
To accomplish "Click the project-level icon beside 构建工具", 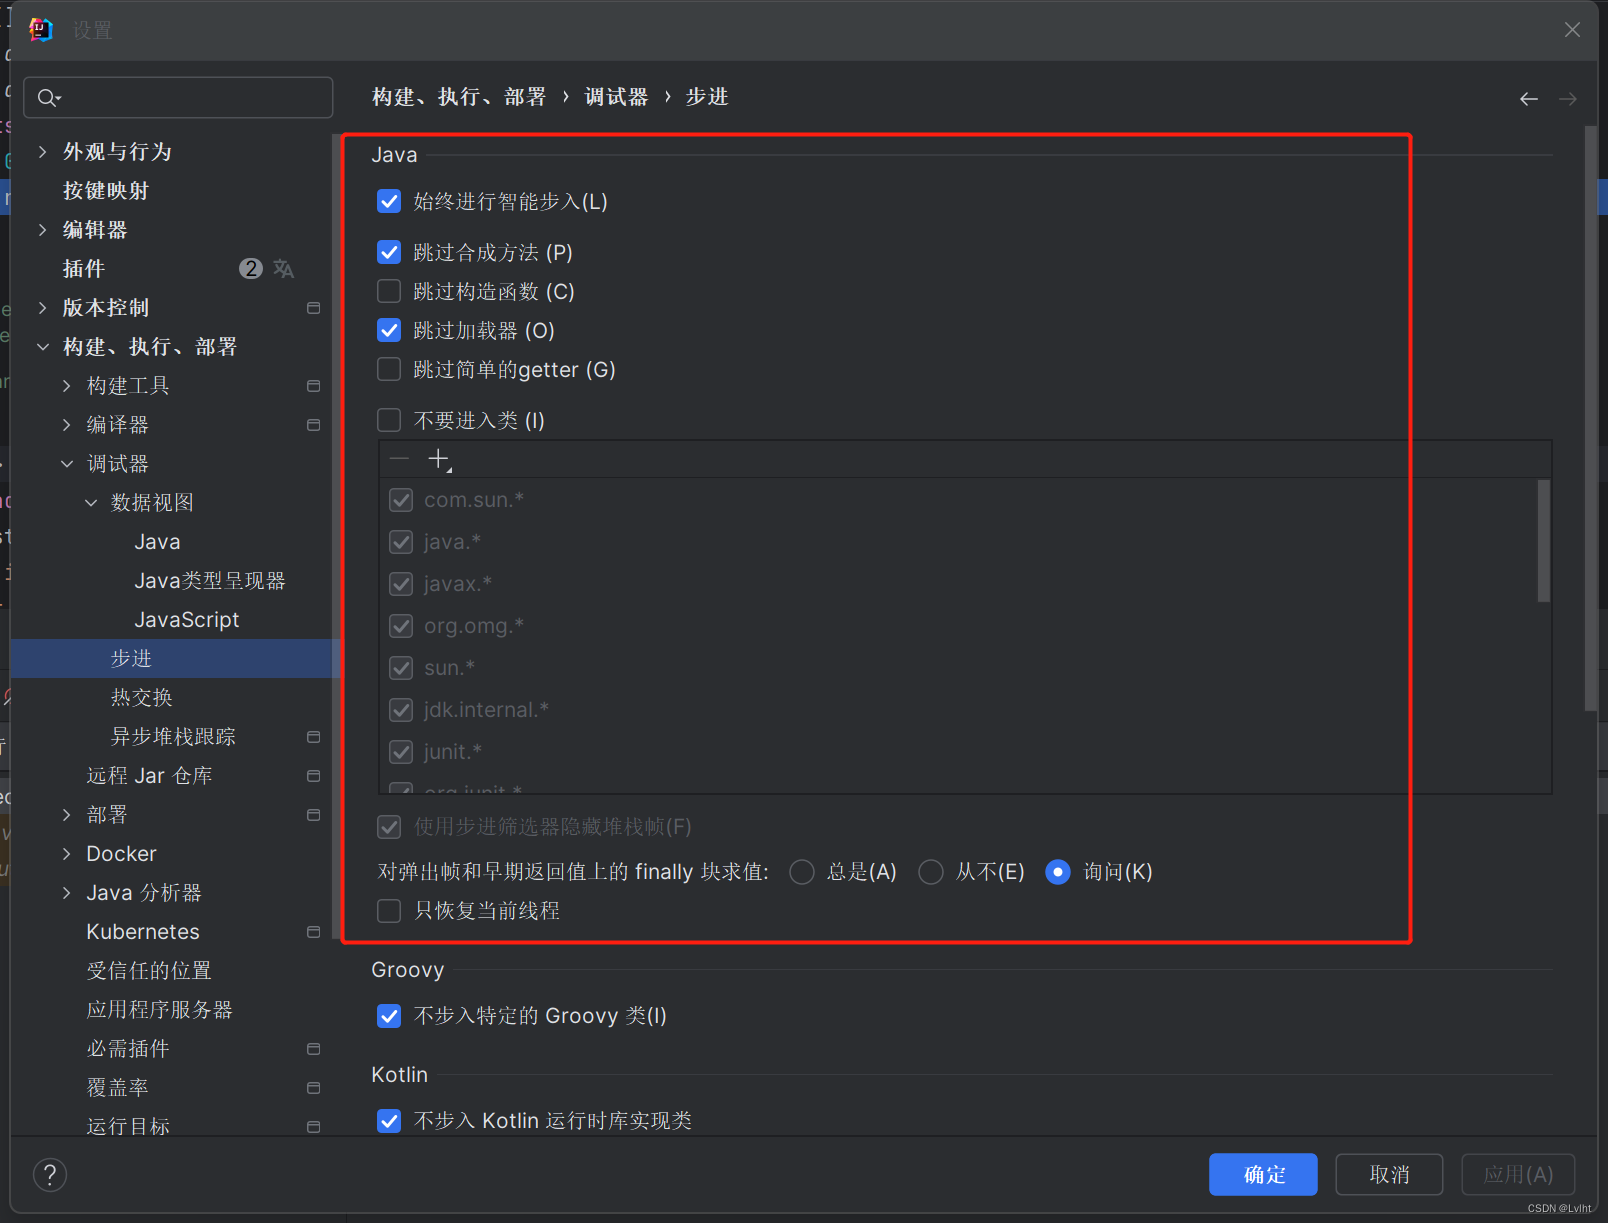I will pyautogui.click(x=313, y=386).
